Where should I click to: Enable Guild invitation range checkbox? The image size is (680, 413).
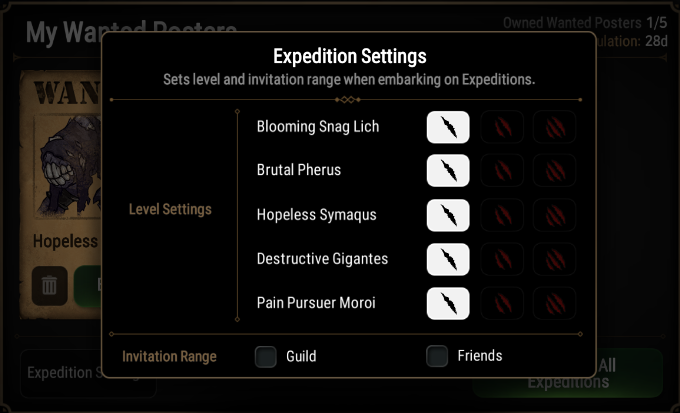coord(265,357)
